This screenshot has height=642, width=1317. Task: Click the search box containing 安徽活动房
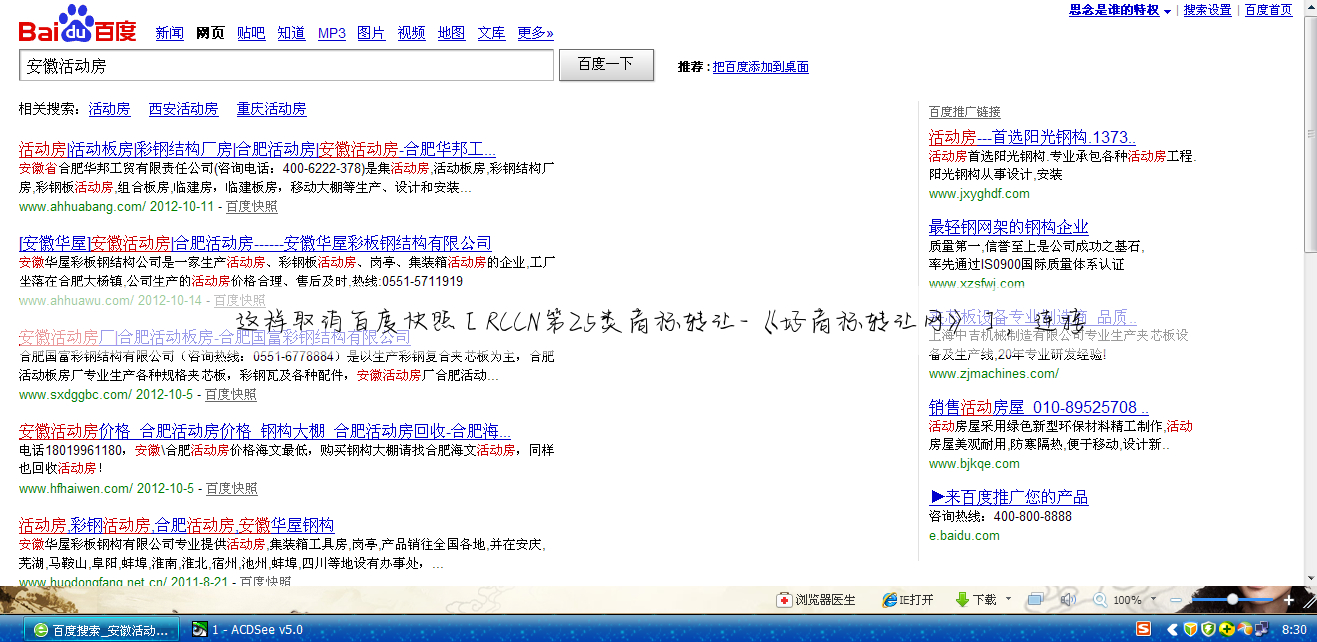pos(286,65)
